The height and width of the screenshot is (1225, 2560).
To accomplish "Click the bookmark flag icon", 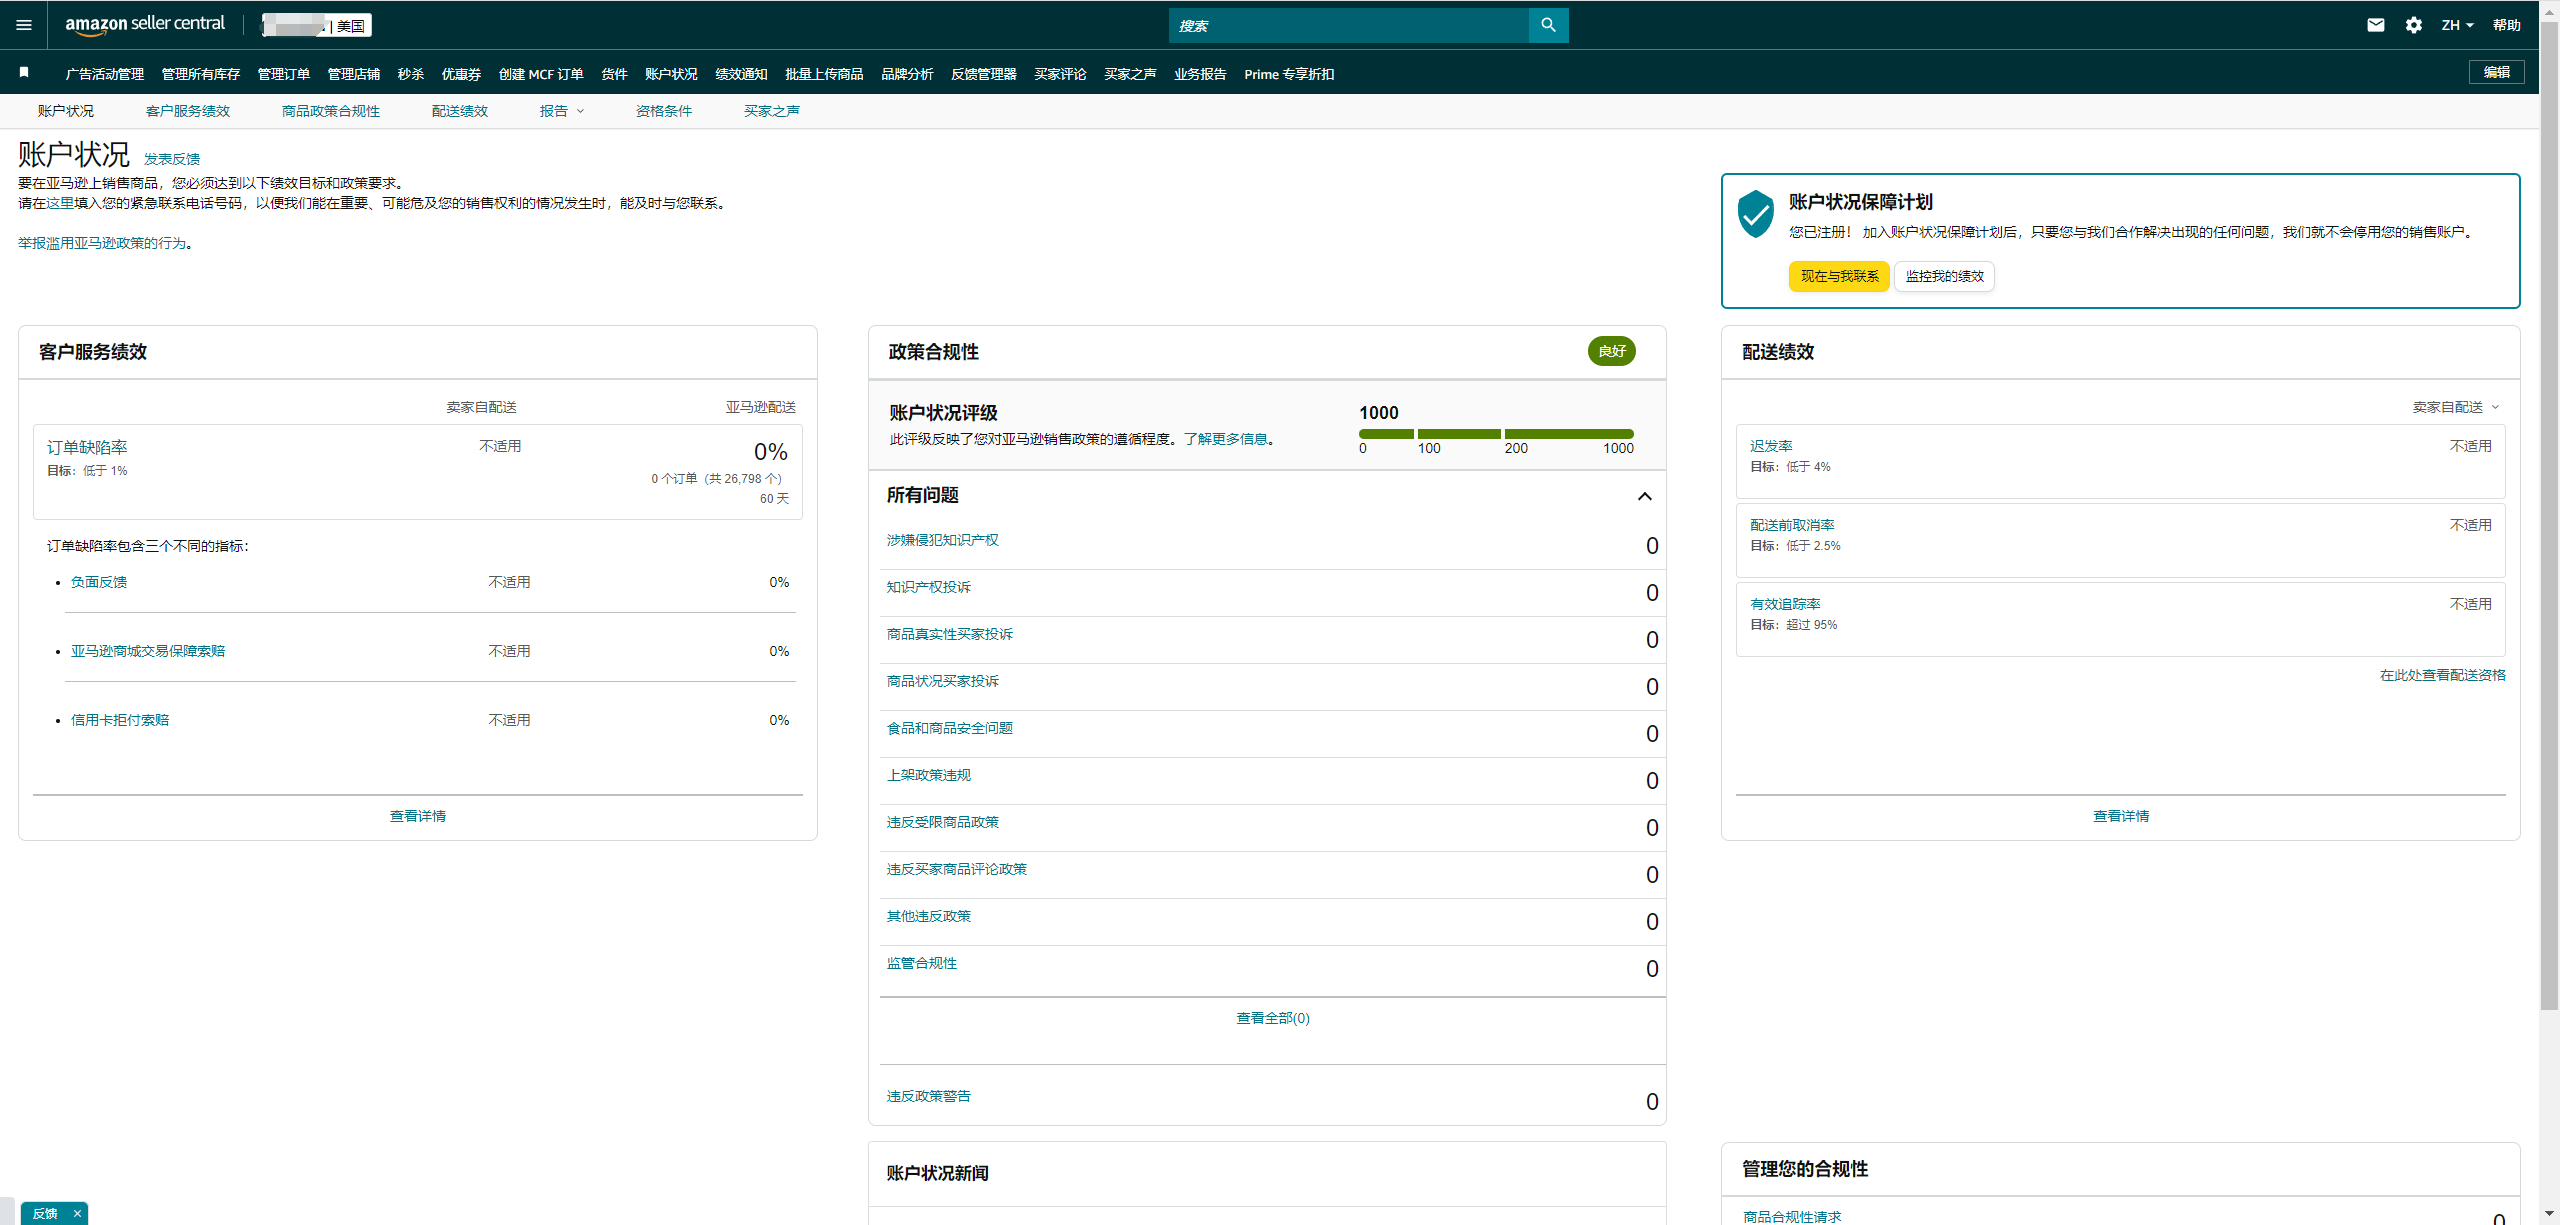I will (x=24, y=72).
